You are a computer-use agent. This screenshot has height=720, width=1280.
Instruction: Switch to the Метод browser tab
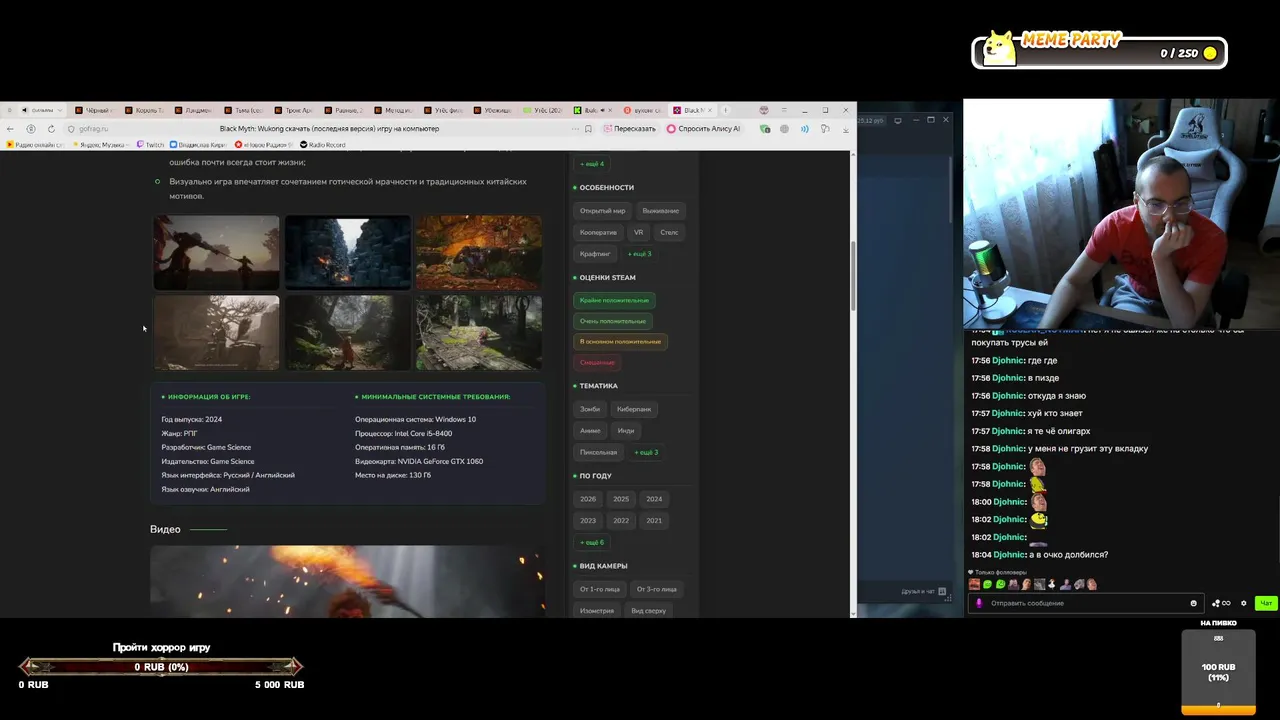coord(396,110)
